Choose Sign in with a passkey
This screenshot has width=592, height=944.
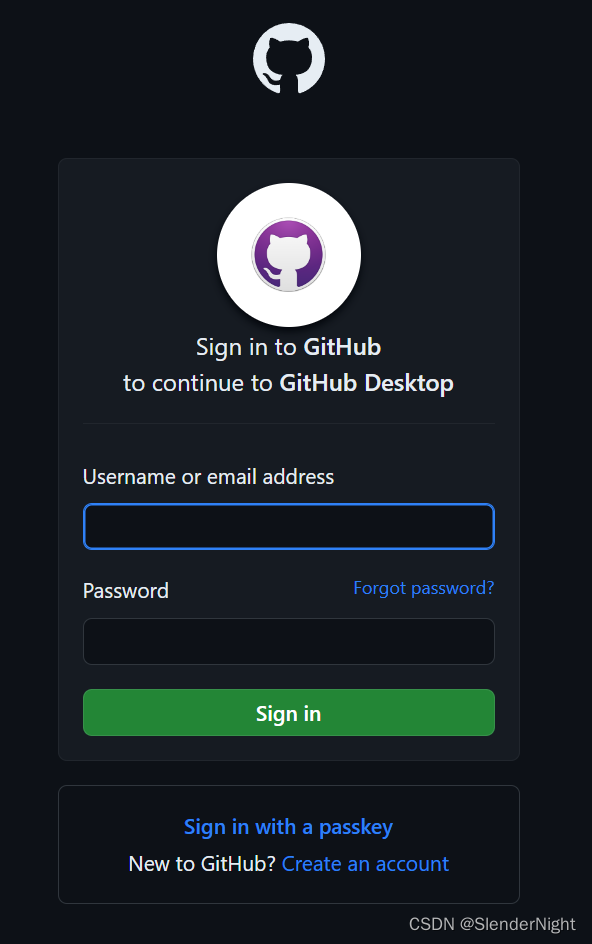point(288,827)
